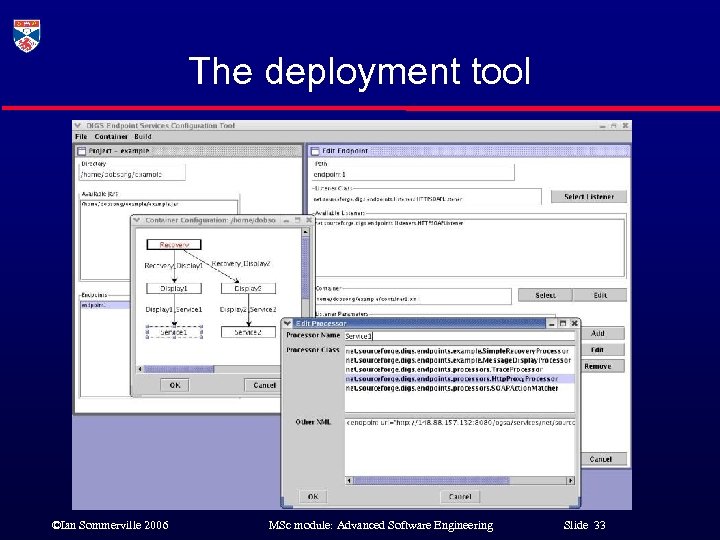Click Cancel in Container Configuration window

tap(264, 385)
